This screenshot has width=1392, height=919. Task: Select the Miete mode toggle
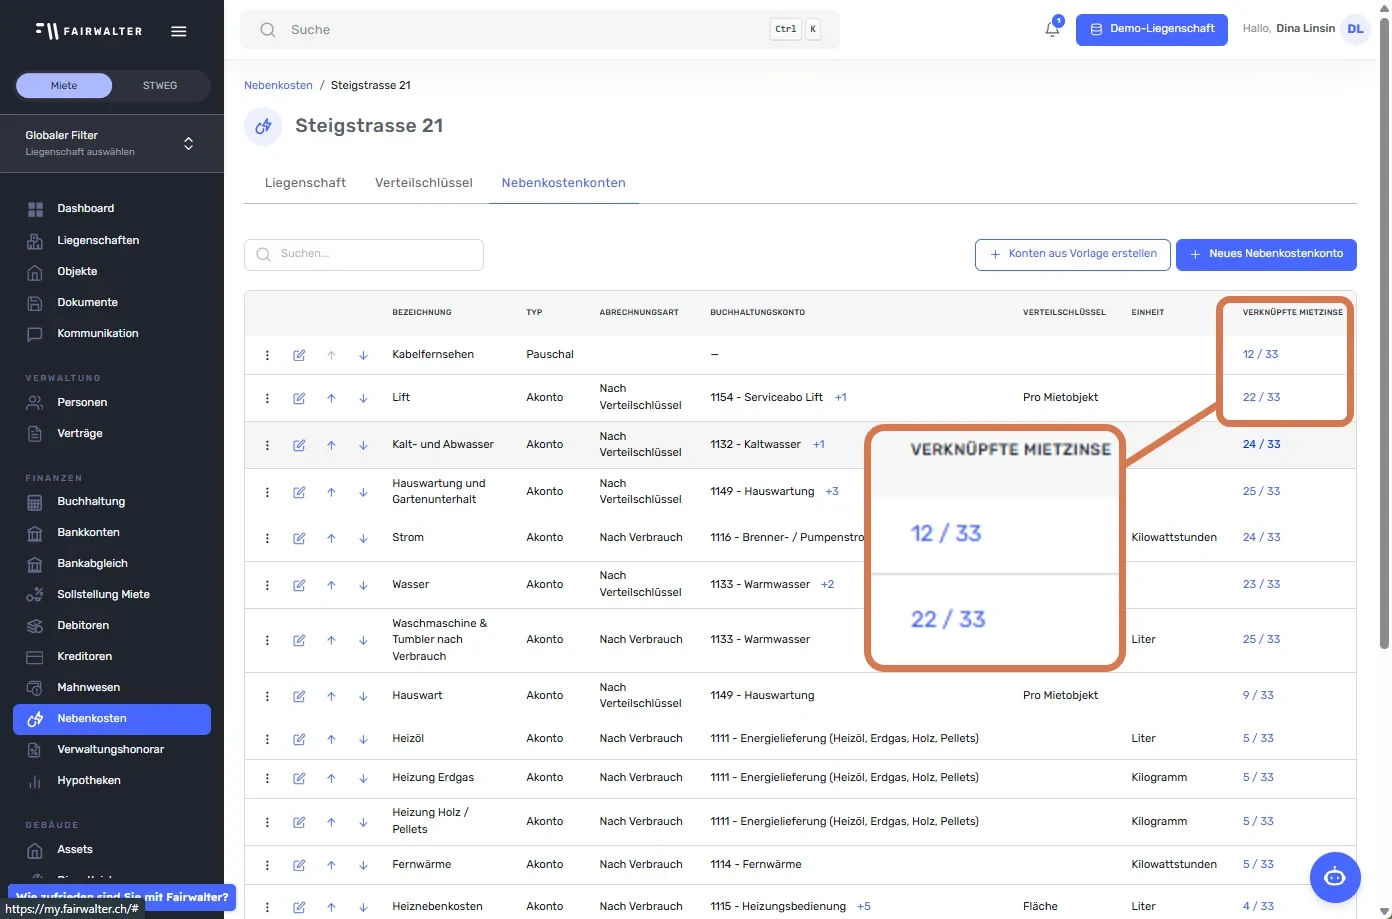pyautogui.click(x=64, y=85)
